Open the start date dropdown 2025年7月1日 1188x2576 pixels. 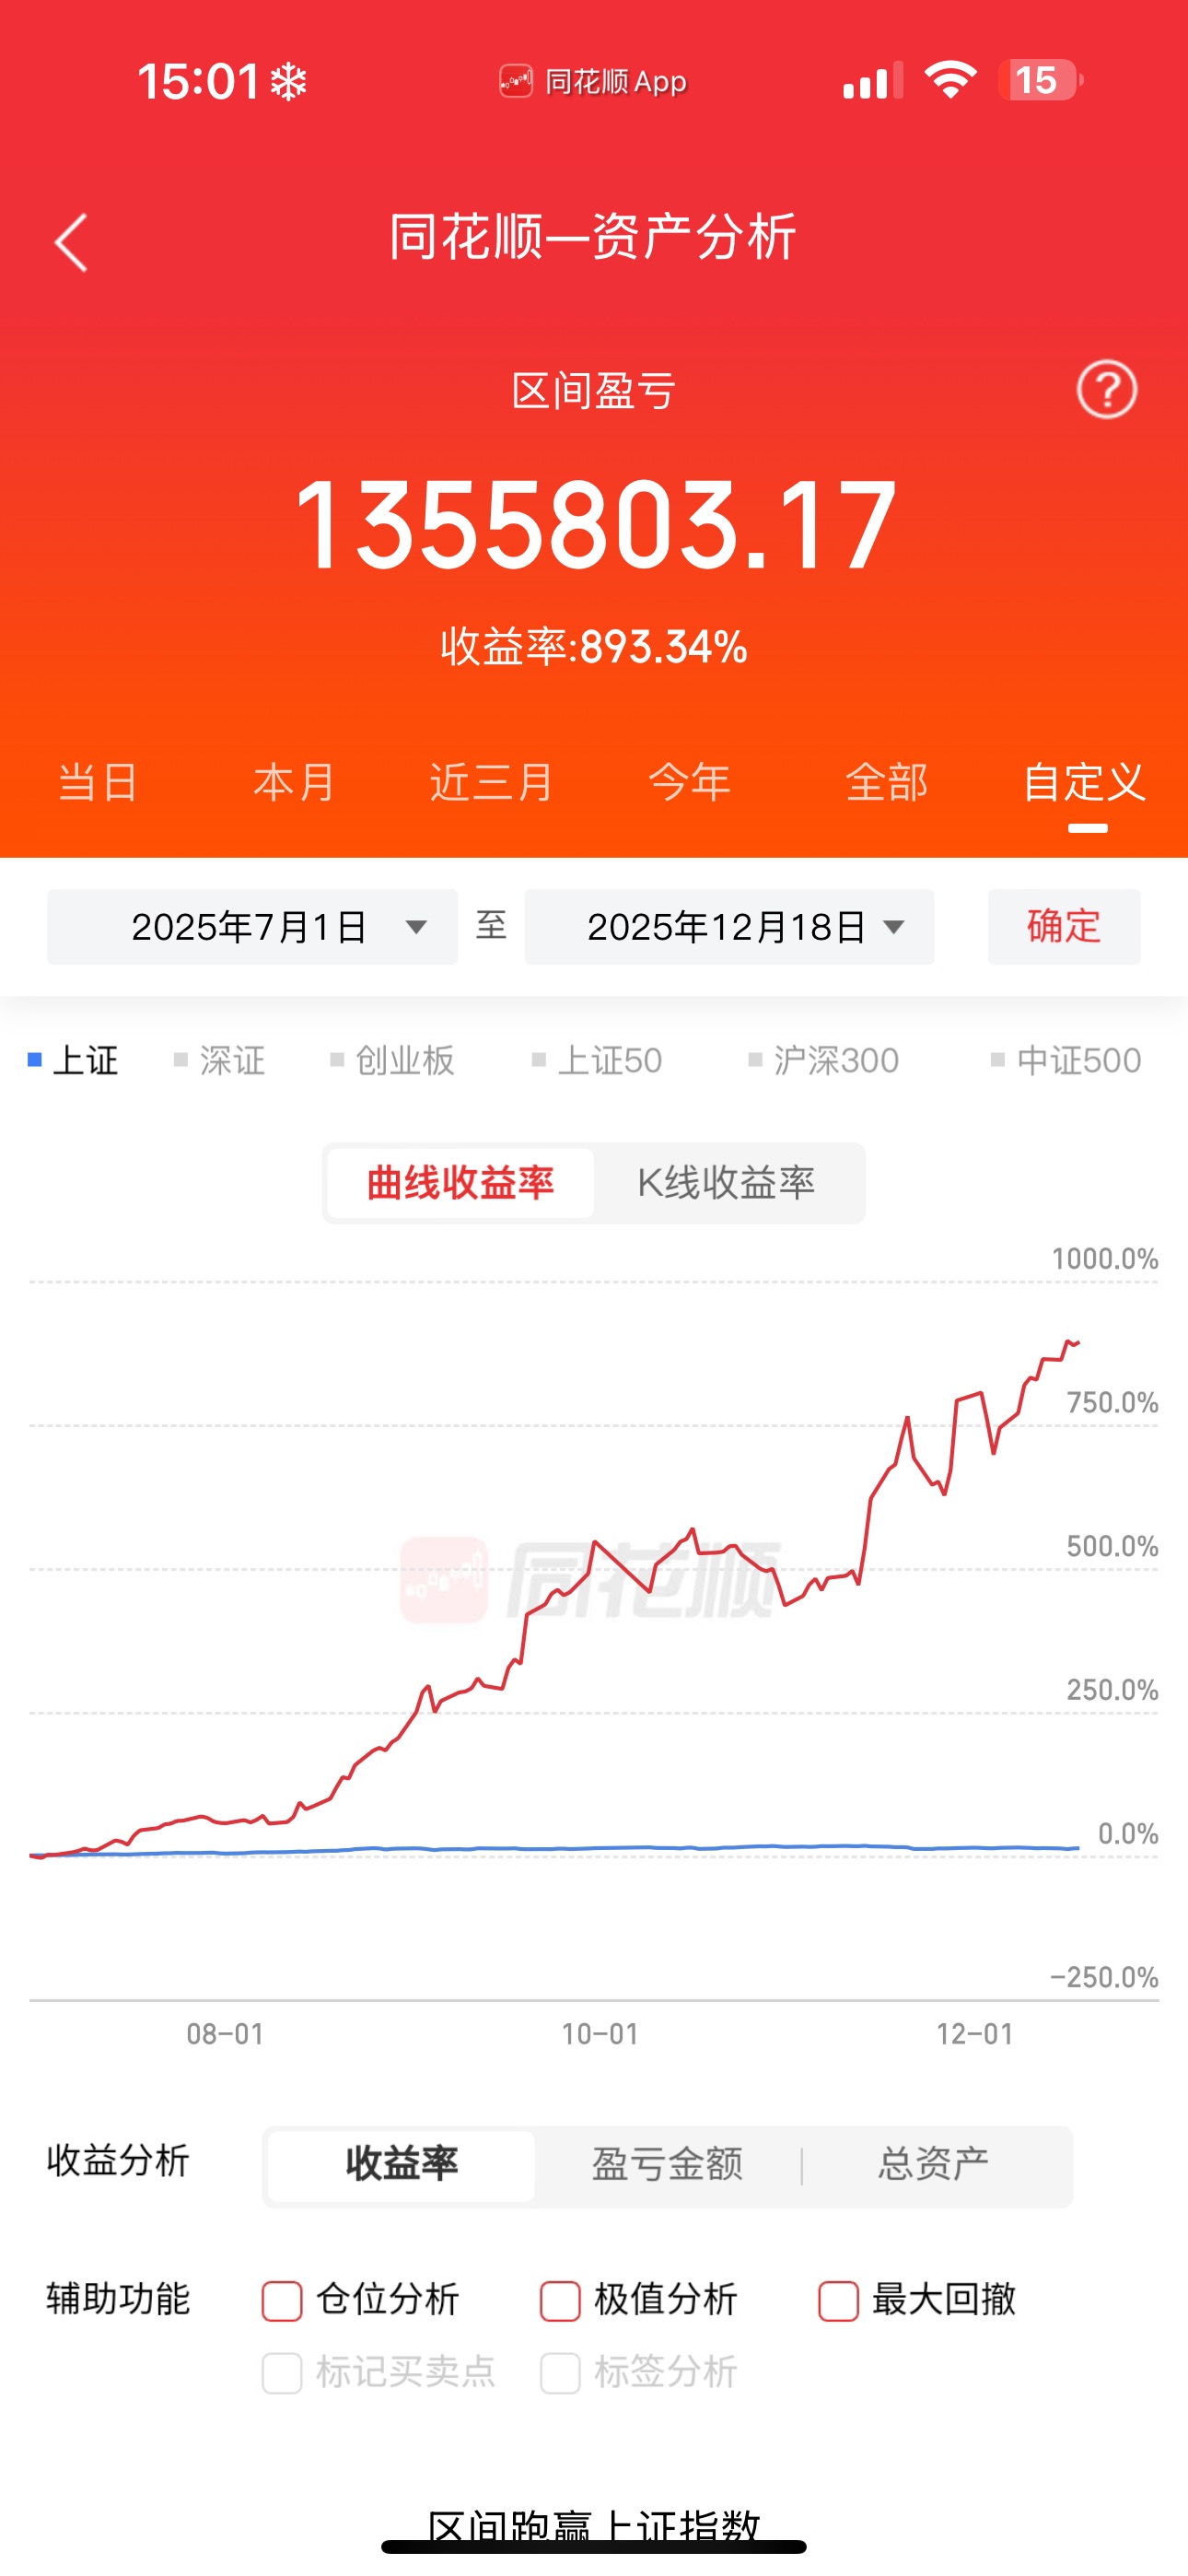pos(252,927)
